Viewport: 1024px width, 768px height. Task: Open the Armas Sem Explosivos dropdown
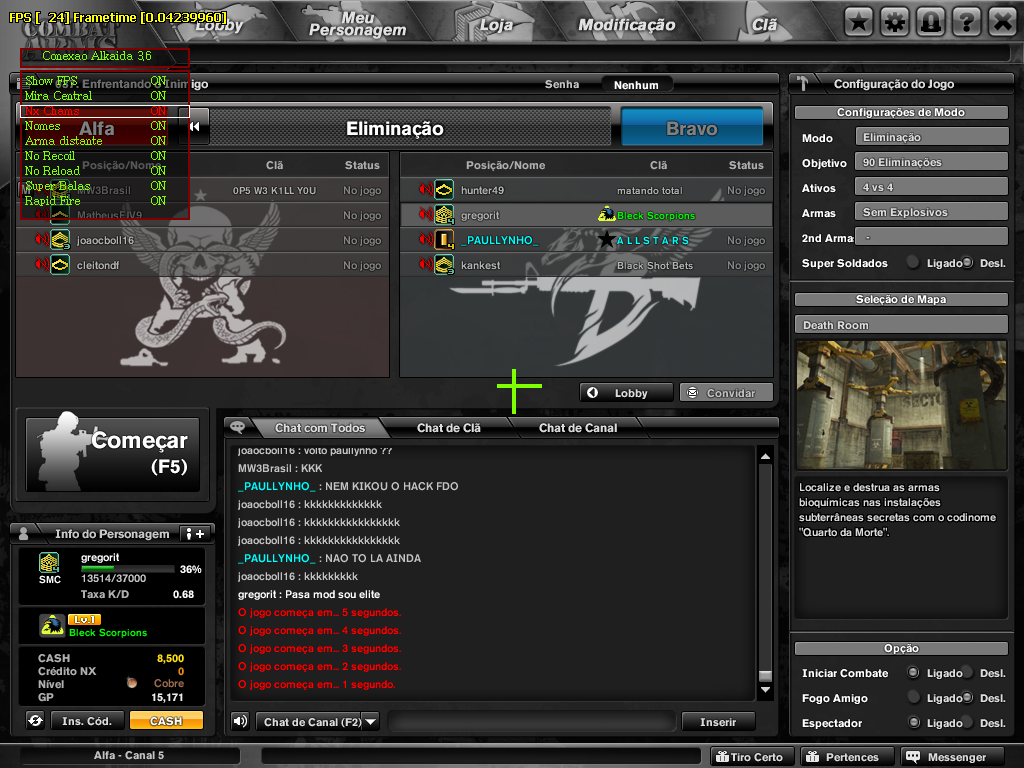pos(931,212)
